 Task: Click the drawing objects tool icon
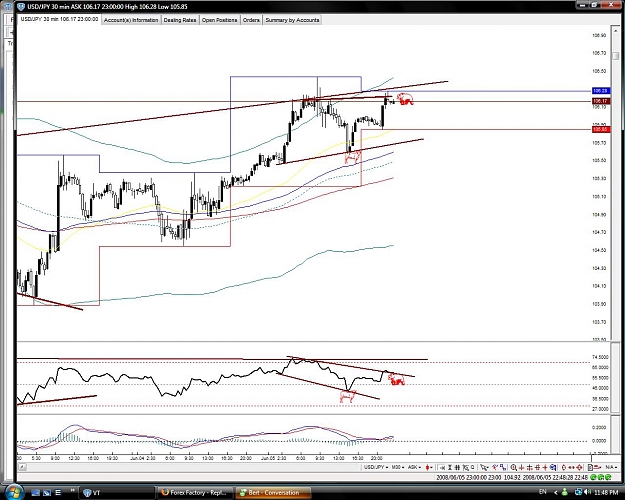coord(495,467)
